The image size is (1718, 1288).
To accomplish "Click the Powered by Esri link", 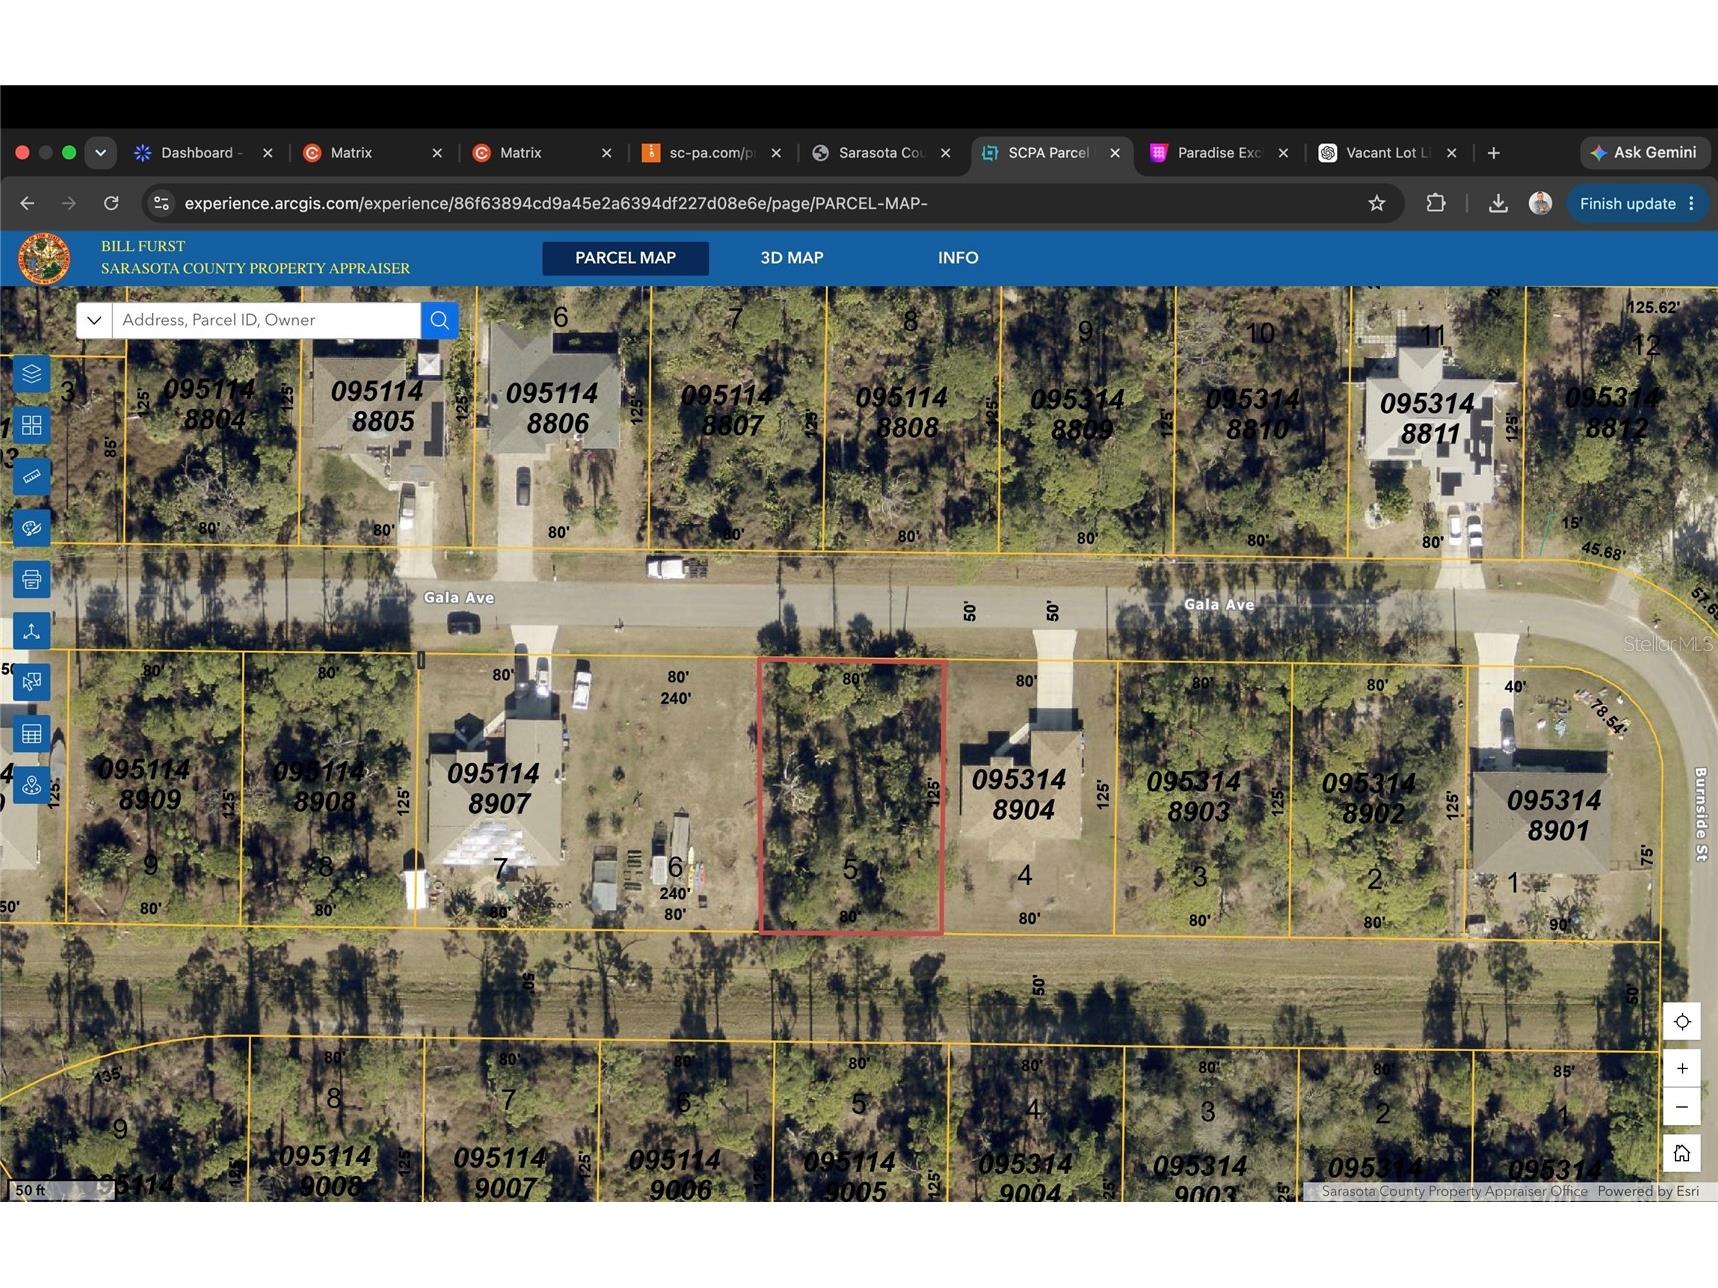I will pyautogui.click(x=1648, y=1191).
